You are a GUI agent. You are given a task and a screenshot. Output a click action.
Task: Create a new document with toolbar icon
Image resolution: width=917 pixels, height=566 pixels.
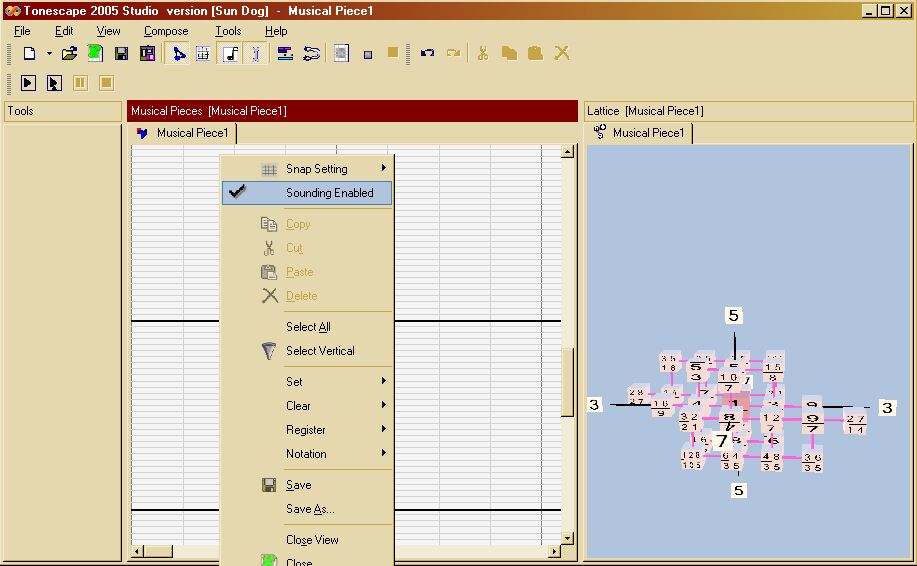[x=29, y=54]
